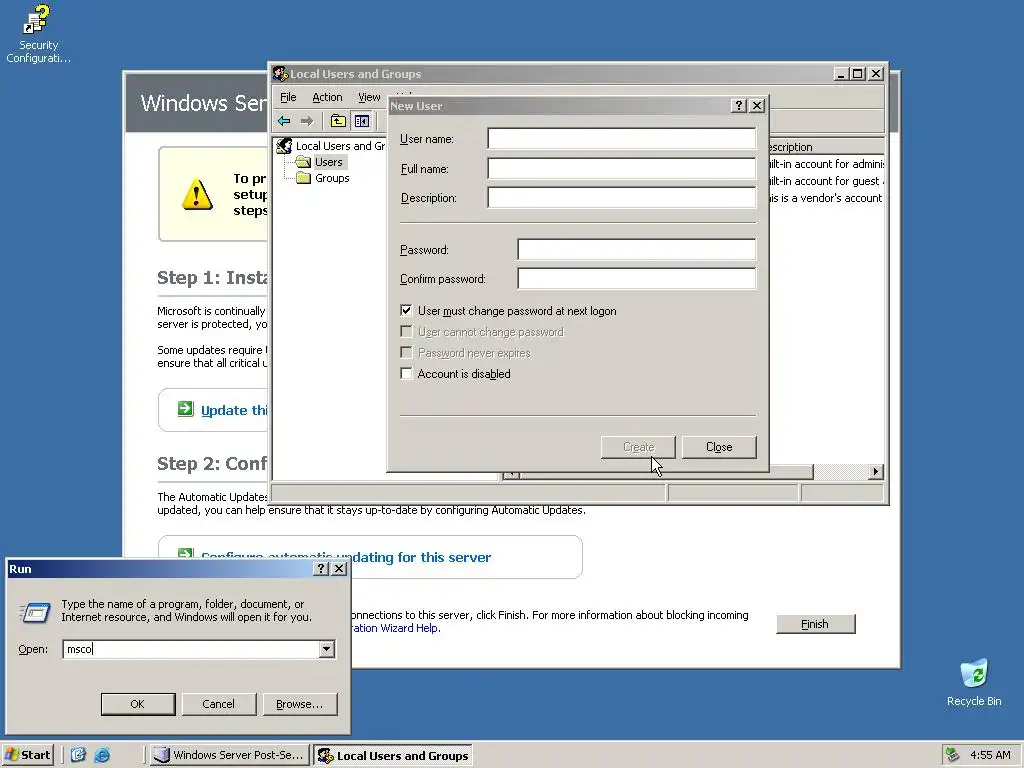Click the Description input field
Screen dimensions: 1024x768
pos(622,198)
